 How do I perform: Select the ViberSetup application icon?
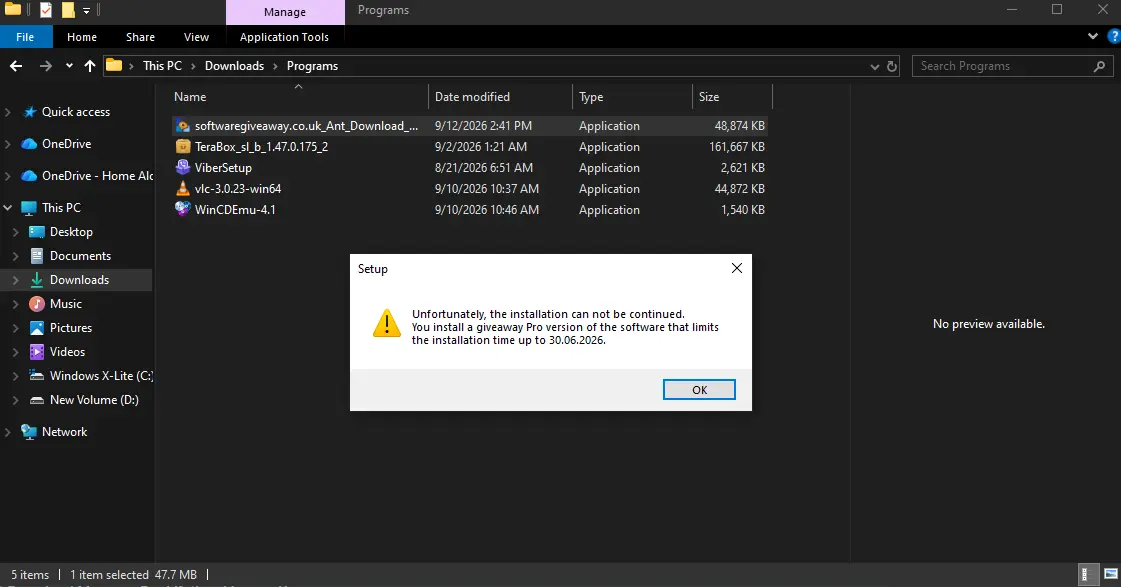pos(182,167)
